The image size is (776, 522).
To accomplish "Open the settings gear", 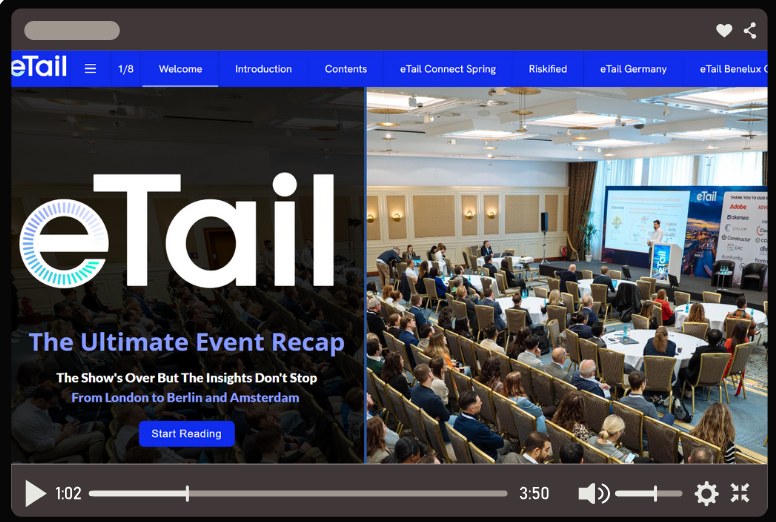I will (x=706, y=493).
